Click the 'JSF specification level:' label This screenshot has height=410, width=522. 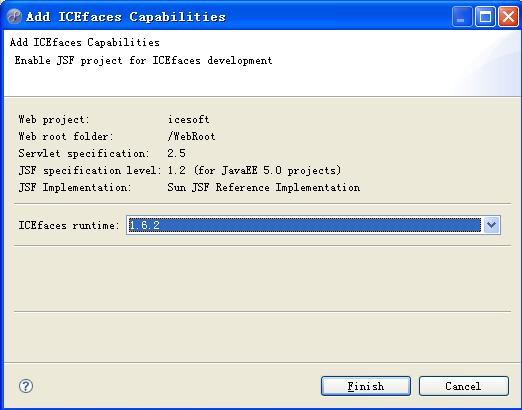tap(90, 170)
